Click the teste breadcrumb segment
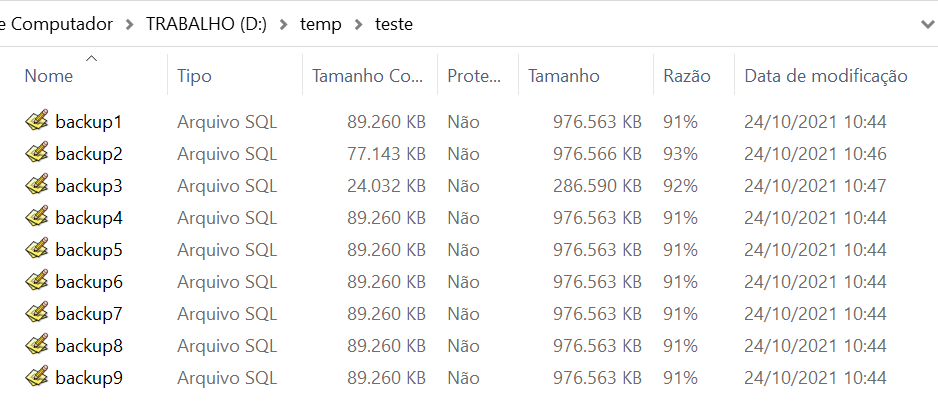This screenshot has width=938, height=411. coord(393,25)
